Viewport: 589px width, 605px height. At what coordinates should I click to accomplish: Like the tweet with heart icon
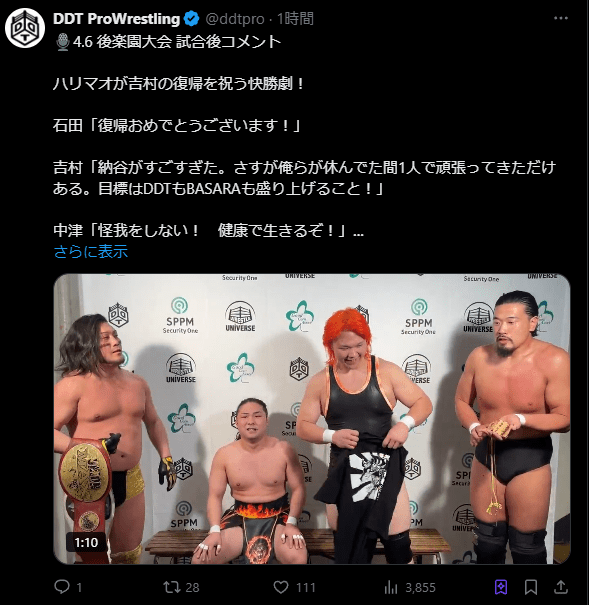pos(281,587)
